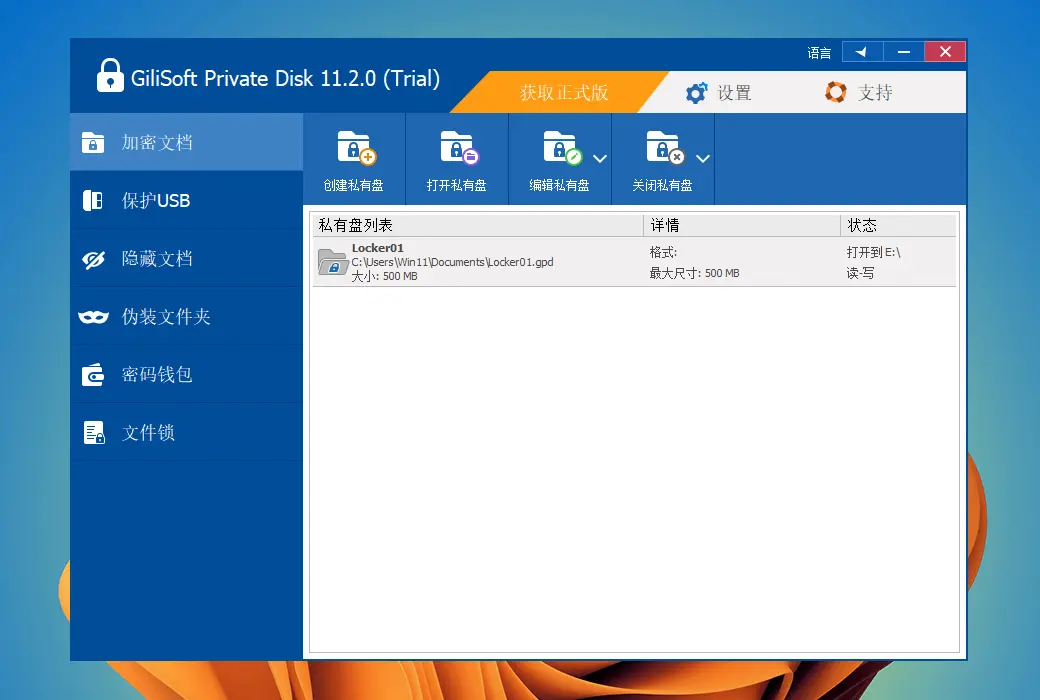The width and height of the screenshot is (1040, 700).
Task: Click 获取正式版 orange tab
Action: [x=564, y=92]
